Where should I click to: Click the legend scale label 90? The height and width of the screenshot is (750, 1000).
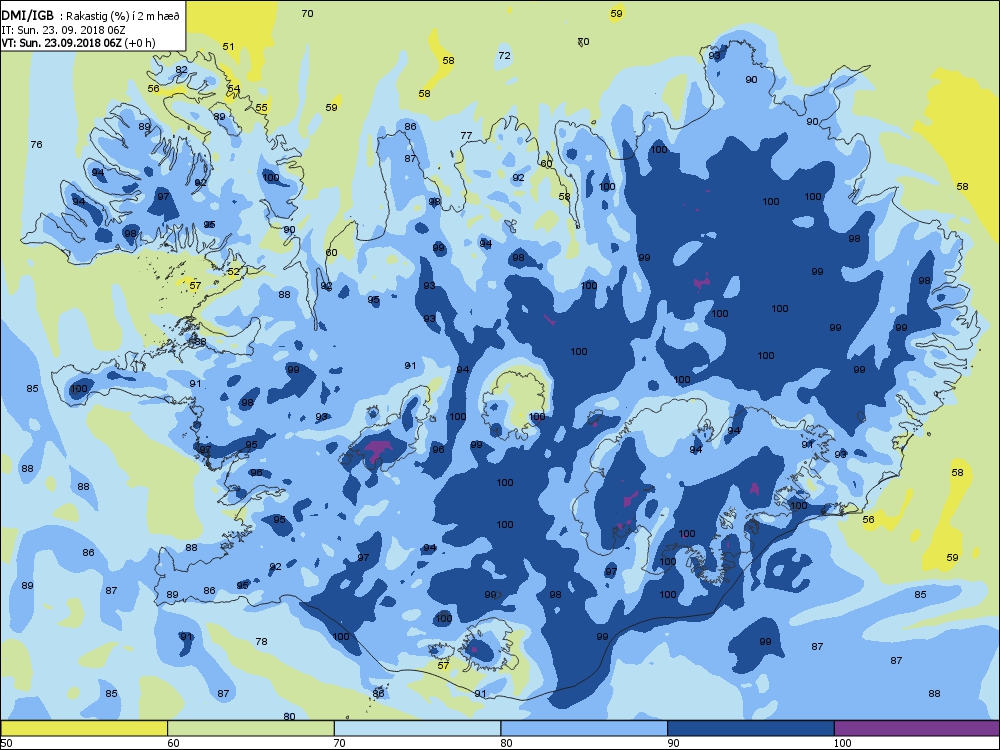673,742
